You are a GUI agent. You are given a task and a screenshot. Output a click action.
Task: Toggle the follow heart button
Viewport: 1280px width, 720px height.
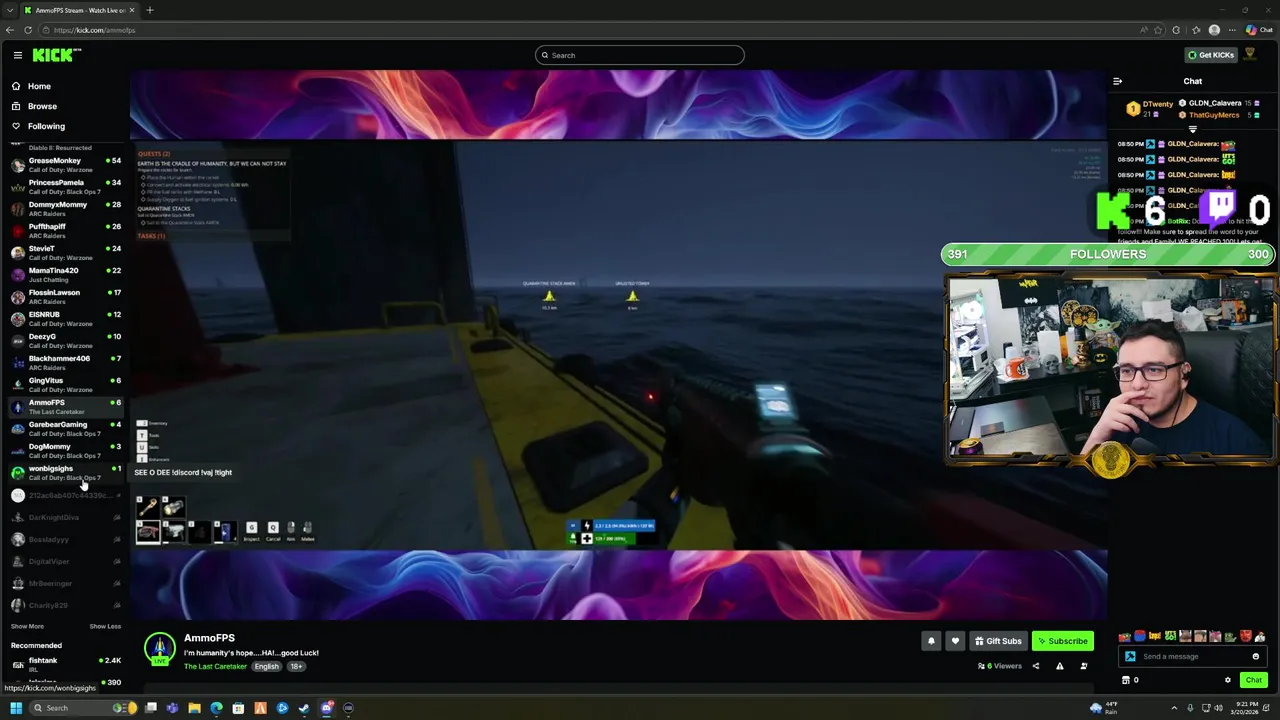point(955,641)
